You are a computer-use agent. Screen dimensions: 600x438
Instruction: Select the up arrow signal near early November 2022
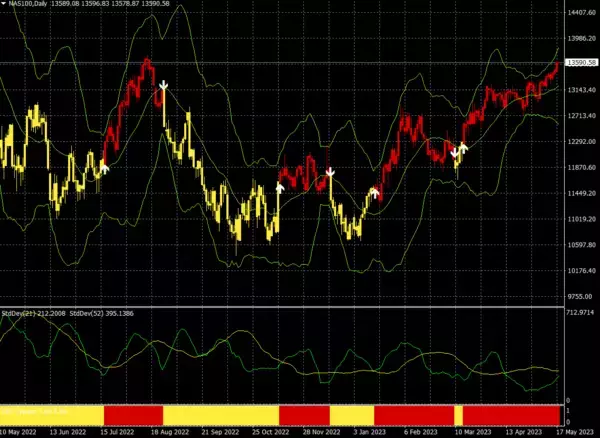point(280,185)
